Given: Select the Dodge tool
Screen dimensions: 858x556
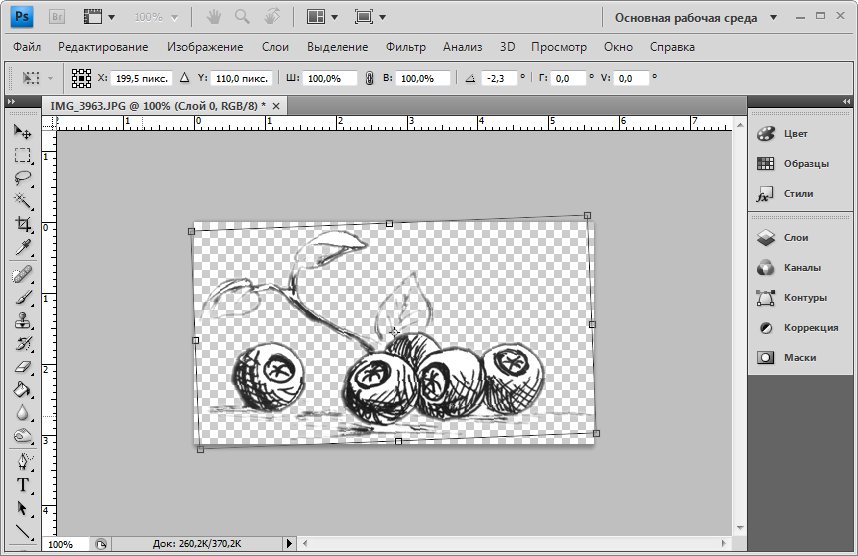Looking at the screenshot, I should [x=22, y=436].
